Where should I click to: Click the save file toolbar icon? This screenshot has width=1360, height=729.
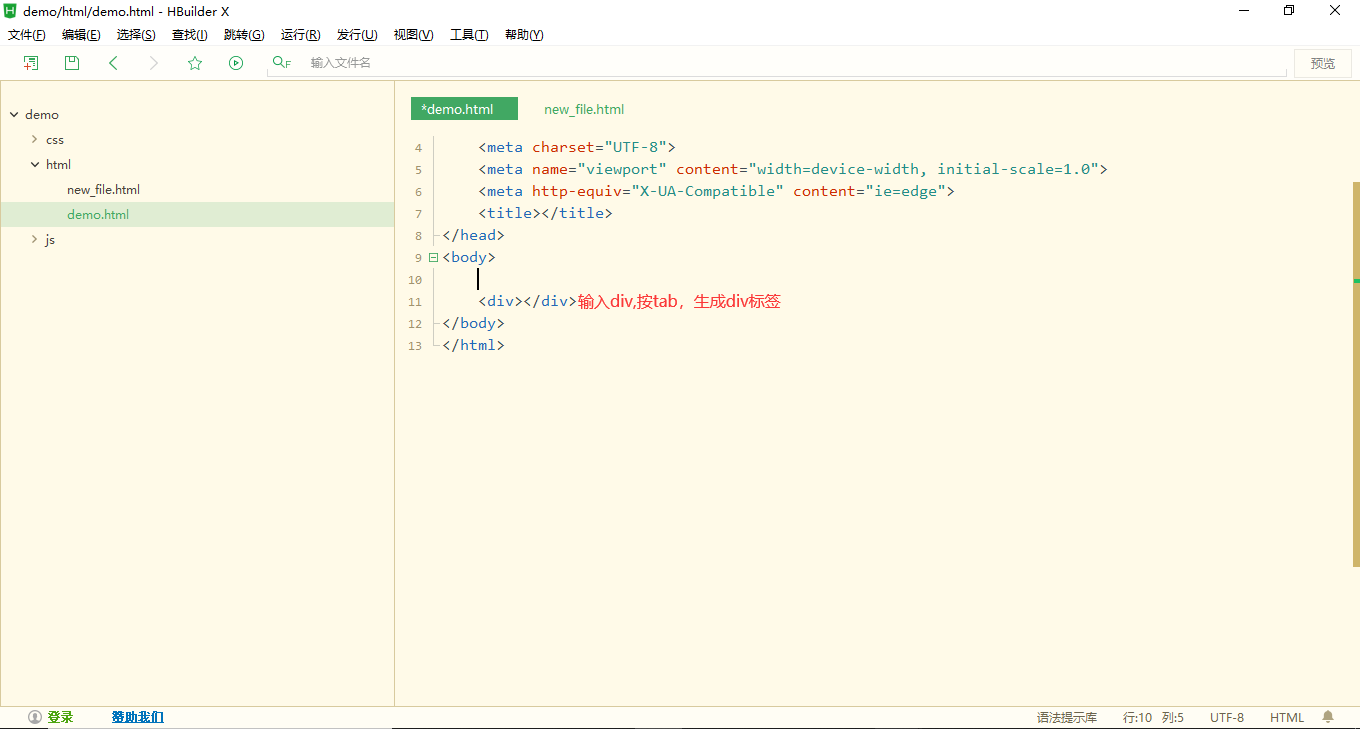coord(72,63)
